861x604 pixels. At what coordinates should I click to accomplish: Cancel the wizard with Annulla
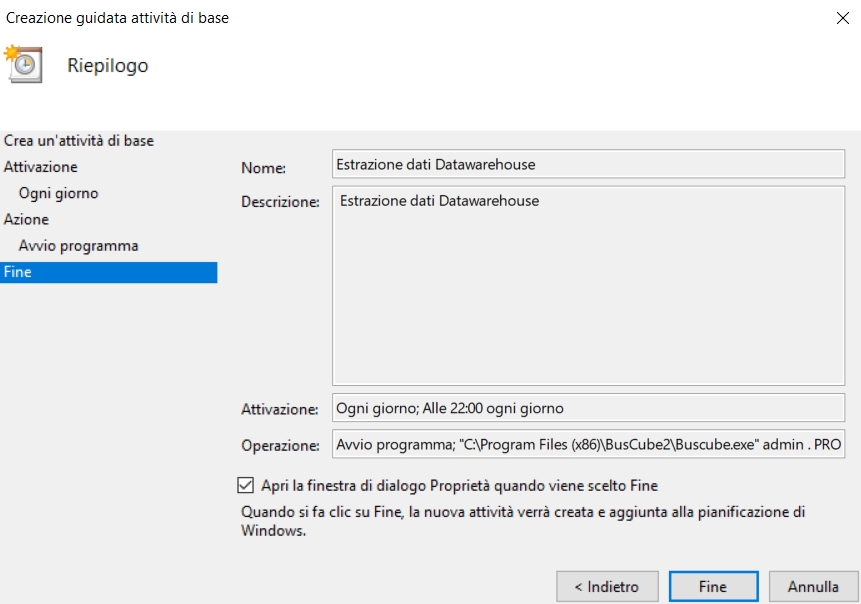tap(813, 586)
